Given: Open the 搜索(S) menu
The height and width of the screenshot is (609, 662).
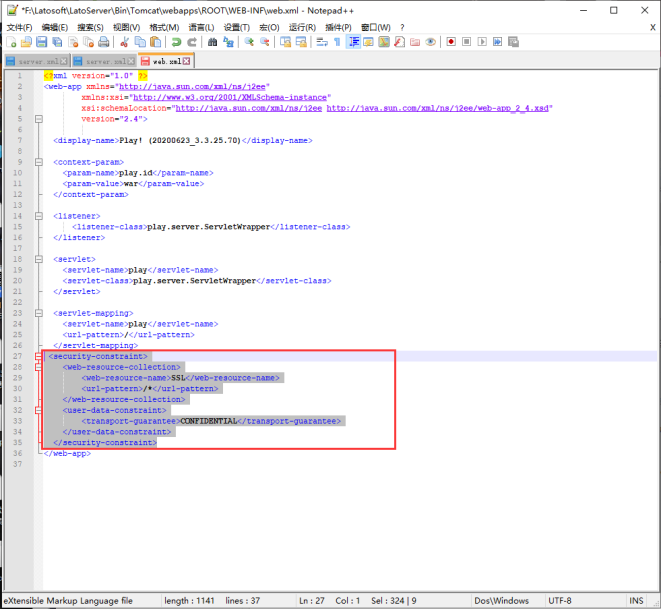Looking at the screenshot, I should pyautogui.click(x=90, y=27).
